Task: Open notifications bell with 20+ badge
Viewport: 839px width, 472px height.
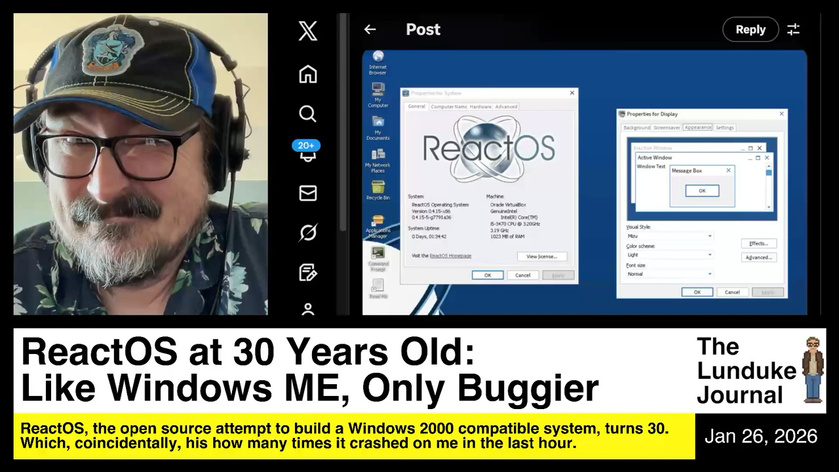Action: tap(307, 152)
